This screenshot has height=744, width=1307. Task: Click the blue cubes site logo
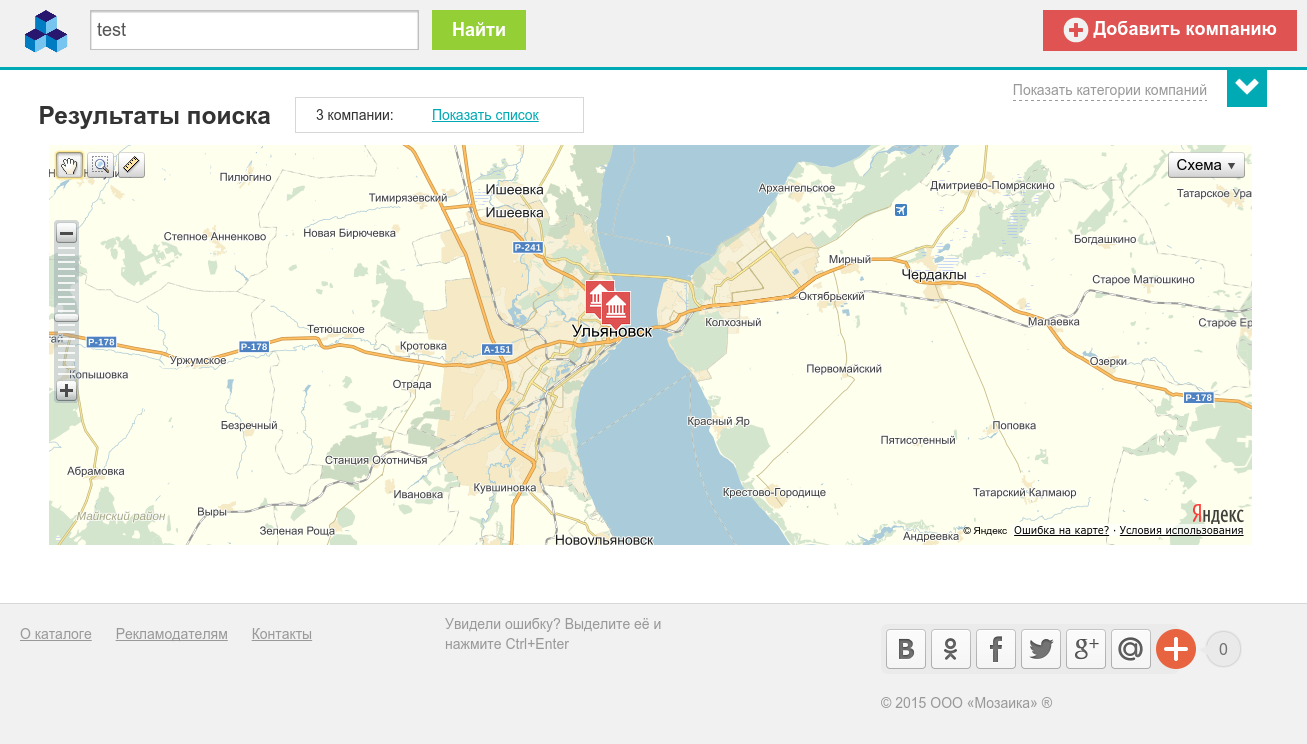46,31
